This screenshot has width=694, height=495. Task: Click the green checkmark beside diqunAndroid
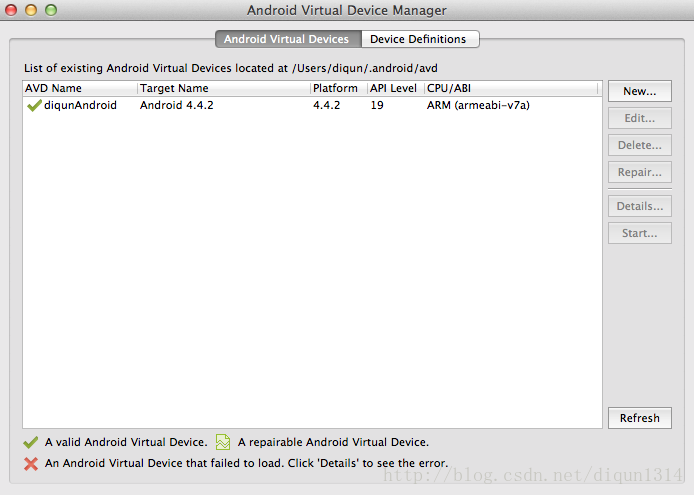click(34, 105)
